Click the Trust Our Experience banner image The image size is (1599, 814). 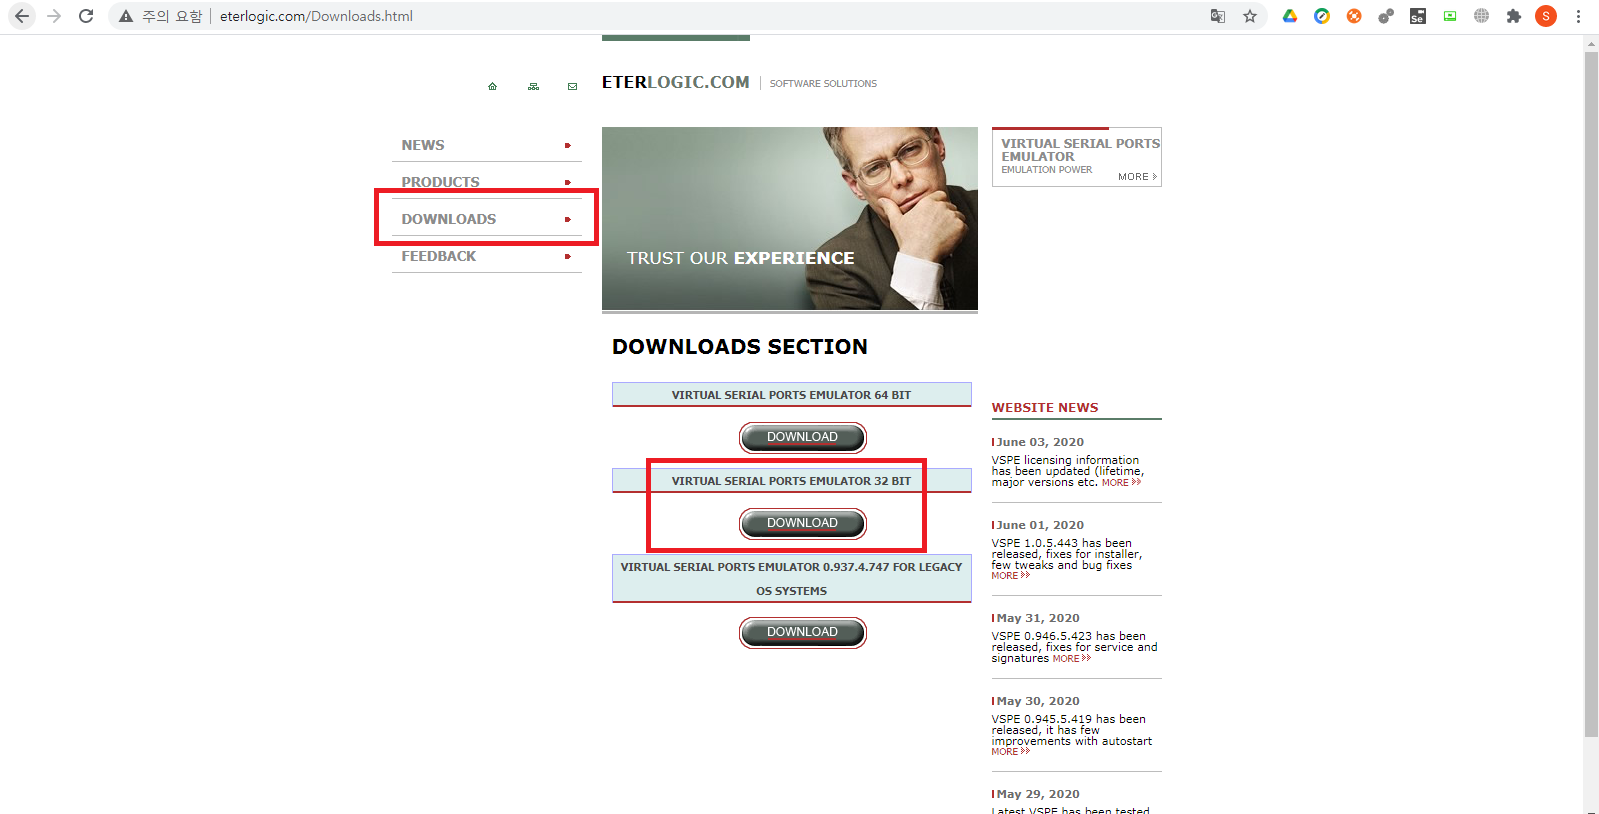click(x=790, y=219)
